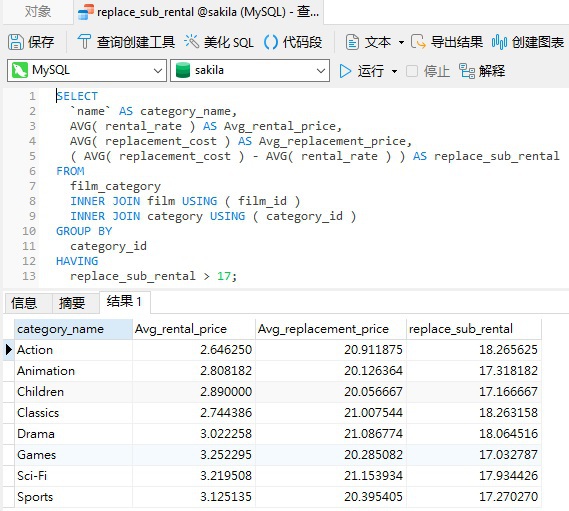Click Beautify SQL (美化 SQL) icon
Image resolution: width=569 pixels, height=511 pixels.
coord(191,42)
